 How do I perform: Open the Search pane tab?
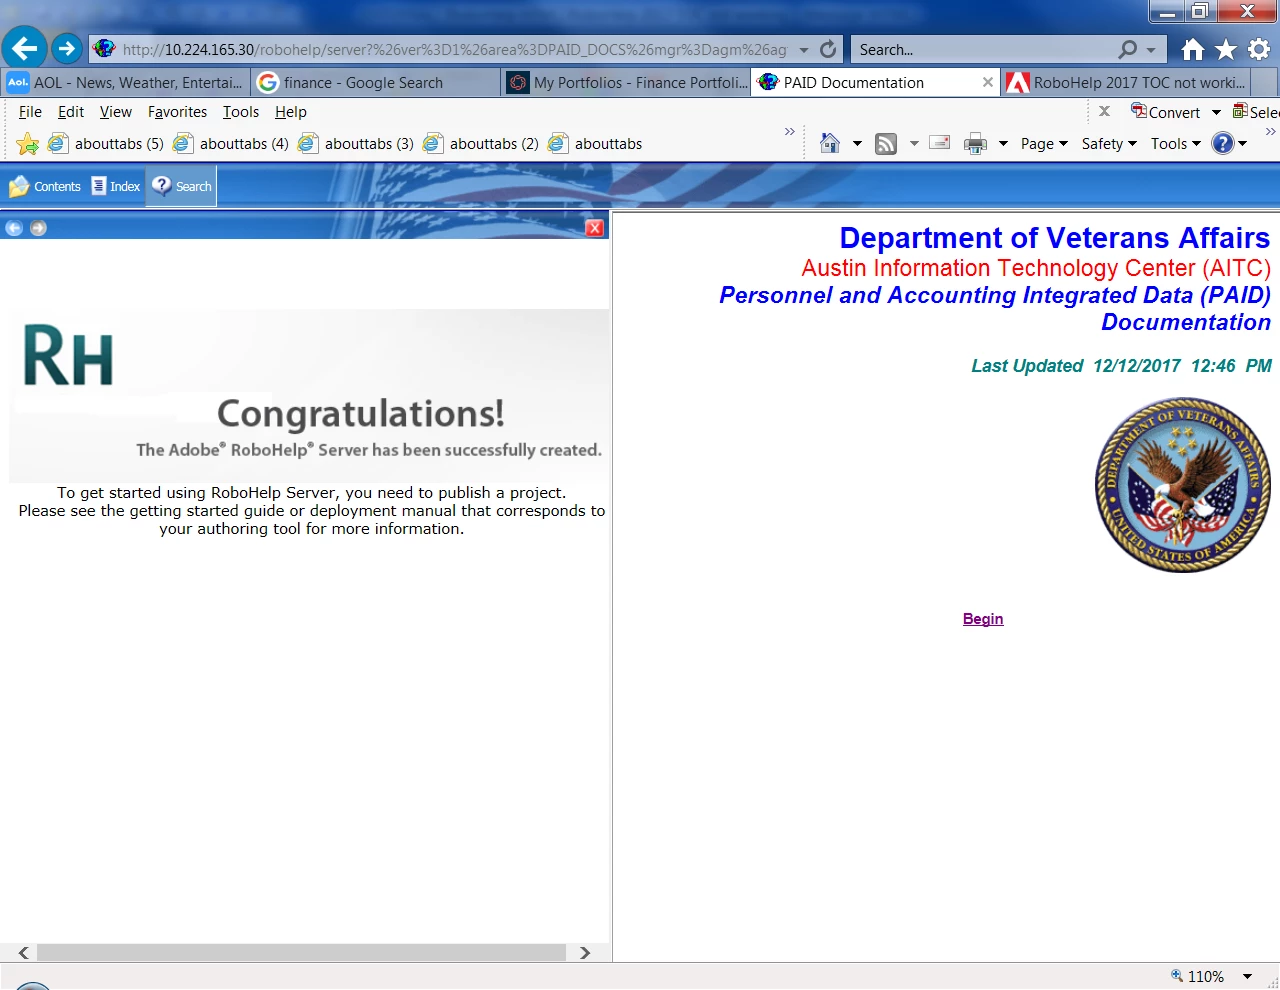click(181, 186)
